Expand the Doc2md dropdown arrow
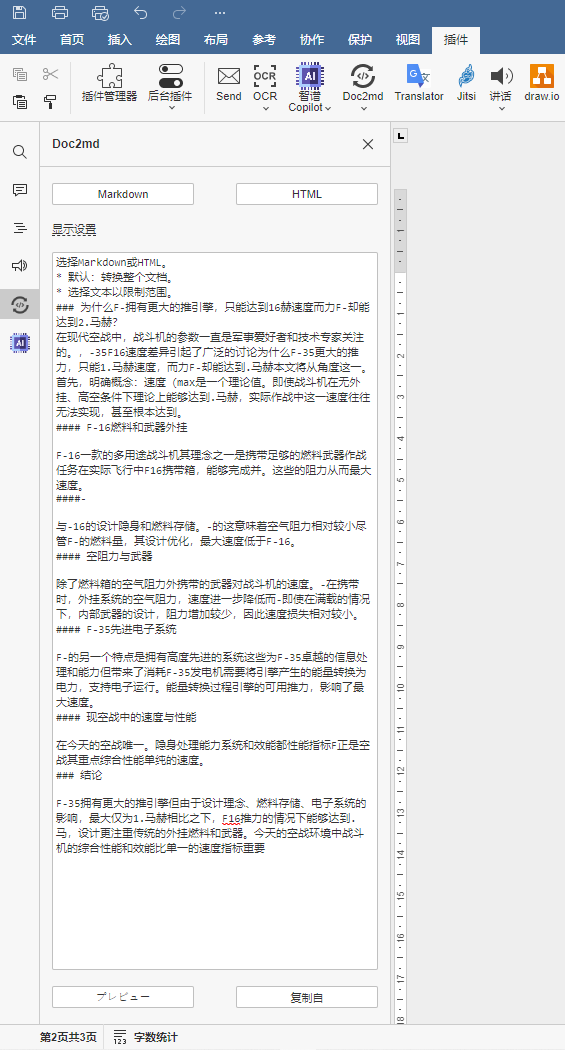 (364, 108)
